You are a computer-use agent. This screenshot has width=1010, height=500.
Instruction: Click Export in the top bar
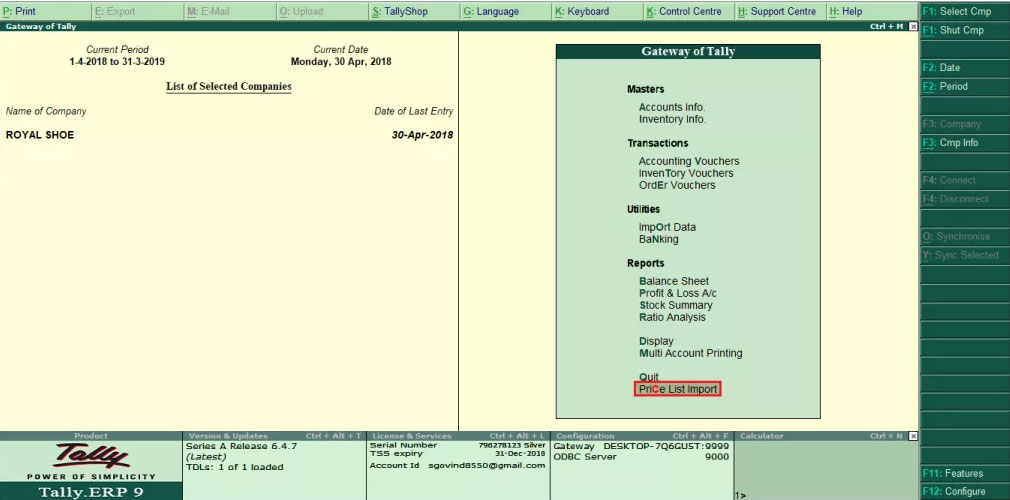[138, 12]
